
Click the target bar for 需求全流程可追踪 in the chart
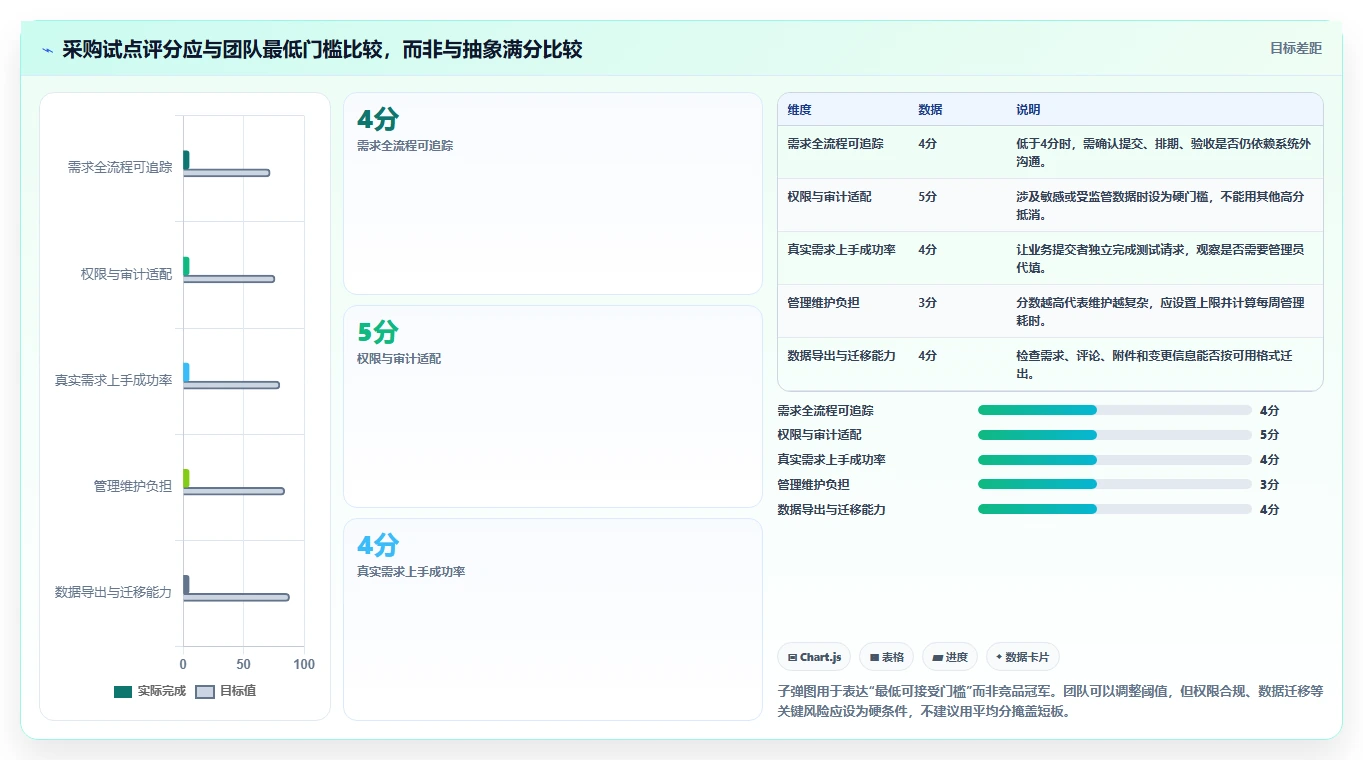coord(226,173)
